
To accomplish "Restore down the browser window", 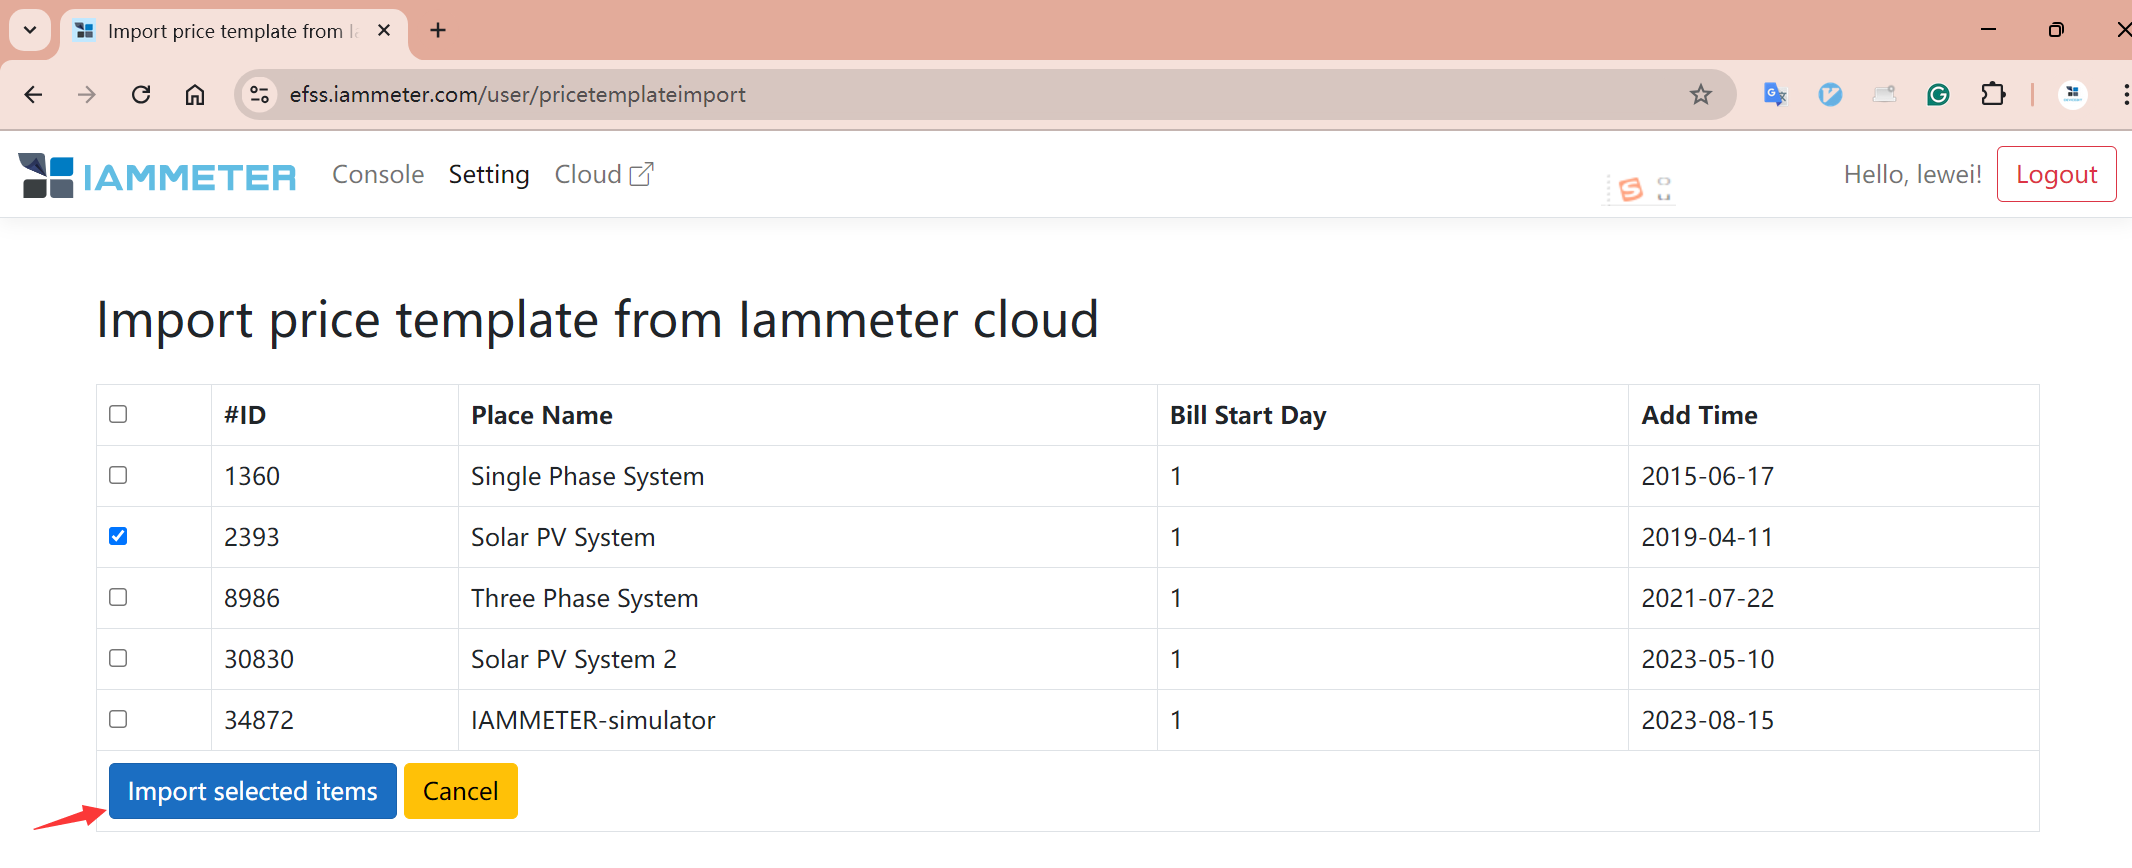I will 2056,30.
